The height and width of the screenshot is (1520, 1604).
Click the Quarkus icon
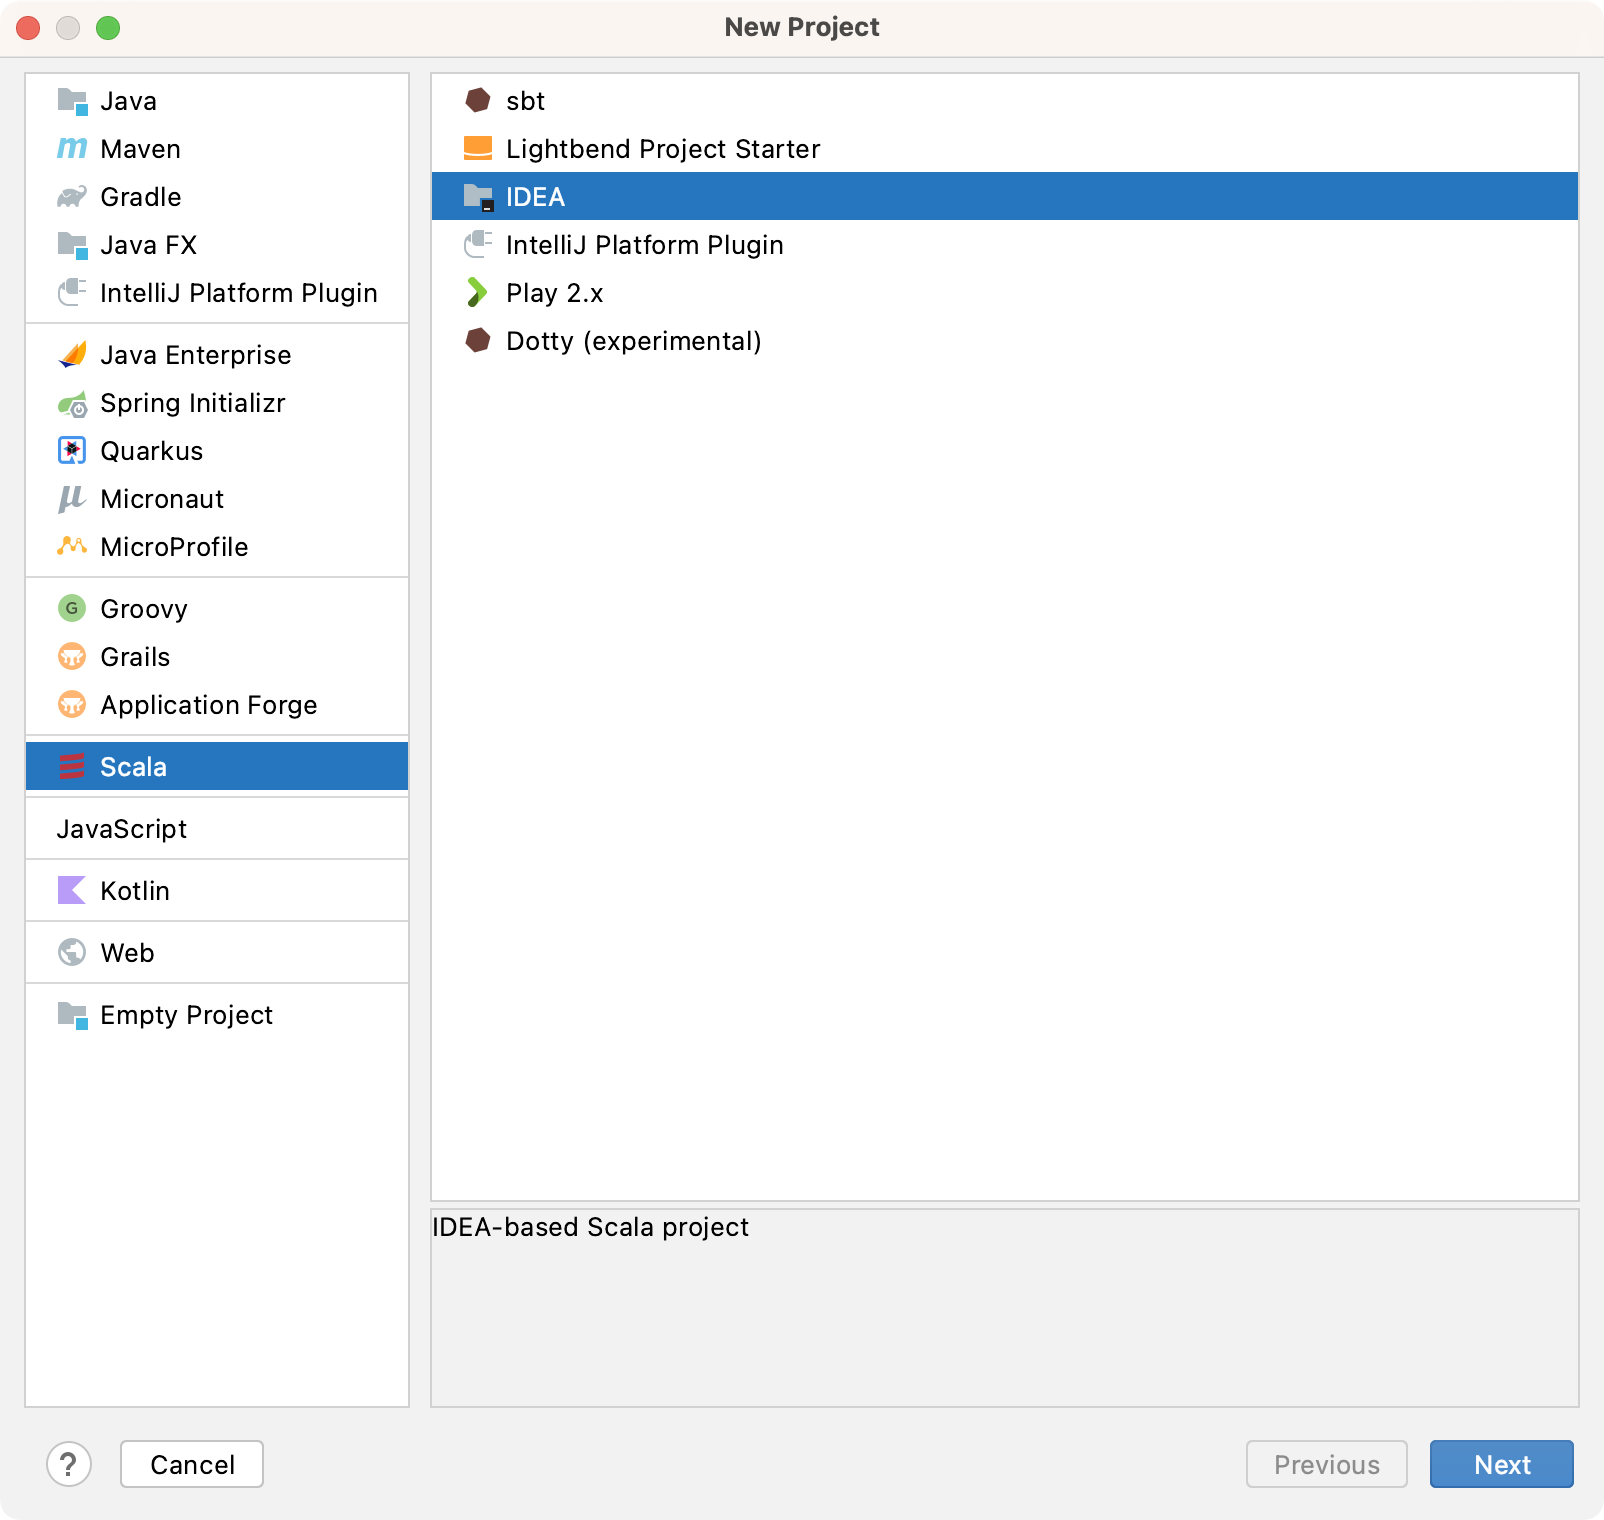coord(72,451)
